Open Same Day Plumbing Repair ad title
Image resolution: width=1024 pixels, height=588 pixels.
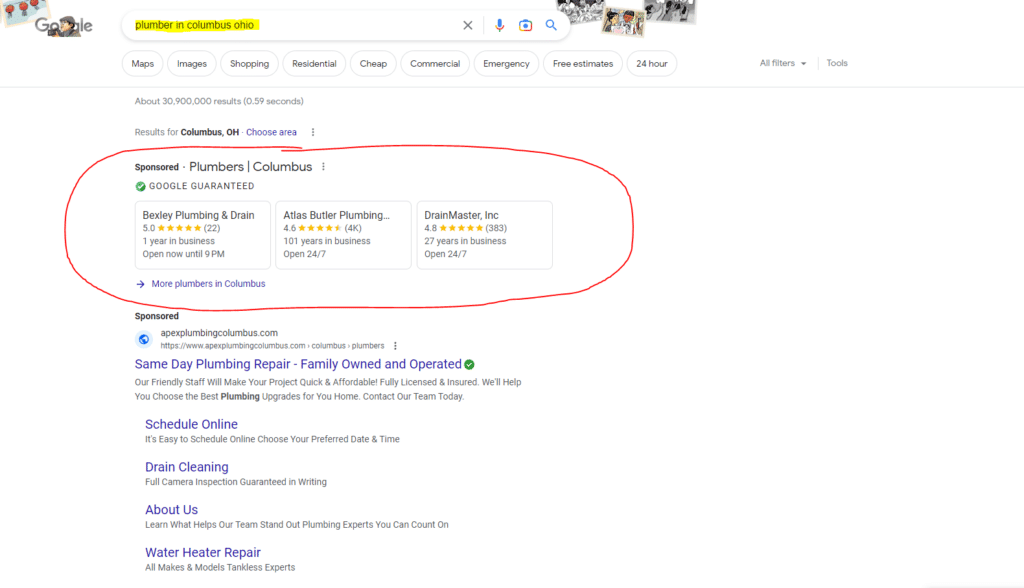tap(298, 365)
